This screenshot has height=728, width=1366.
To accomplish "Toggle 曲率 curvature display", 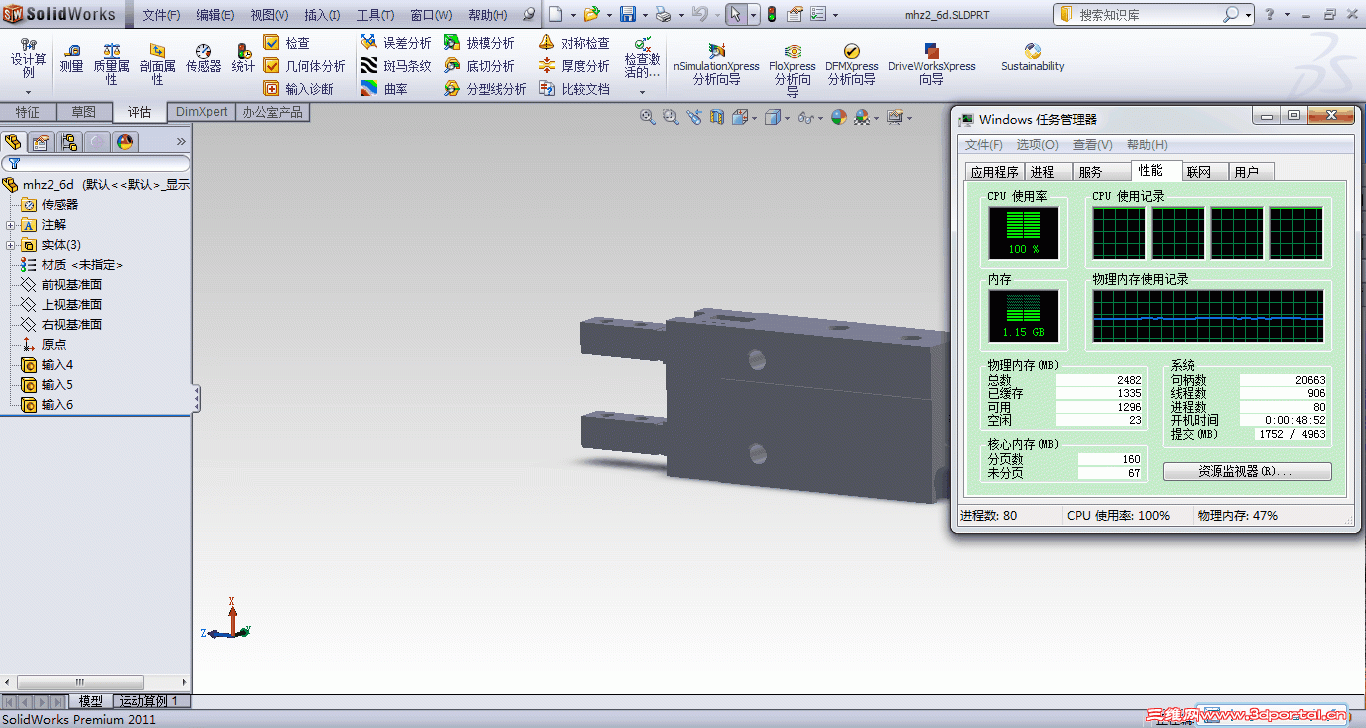I will click(384, 89).
